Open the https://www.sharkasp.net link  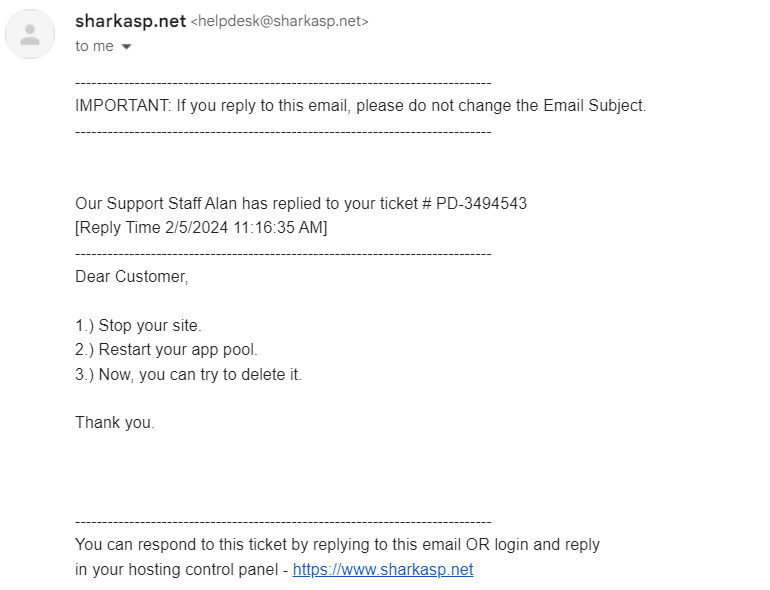tap(382, 570)
